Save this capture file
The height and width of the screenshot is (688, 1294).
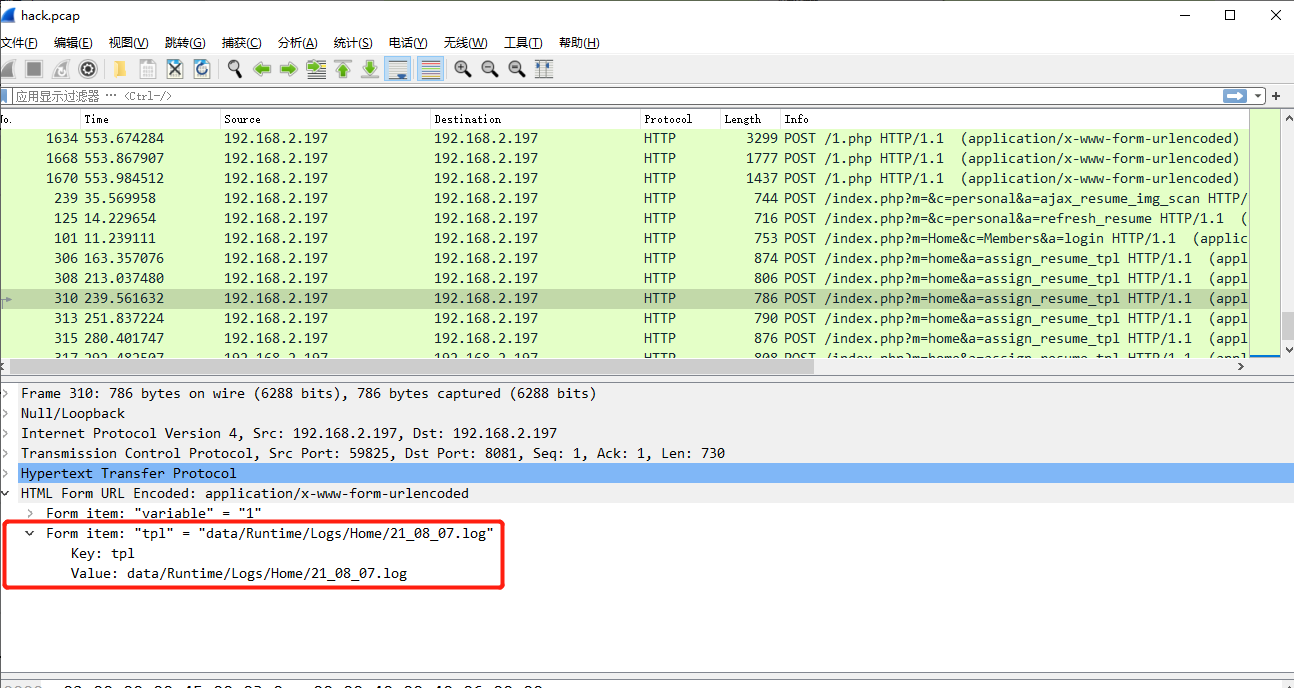tap(147, 69)
